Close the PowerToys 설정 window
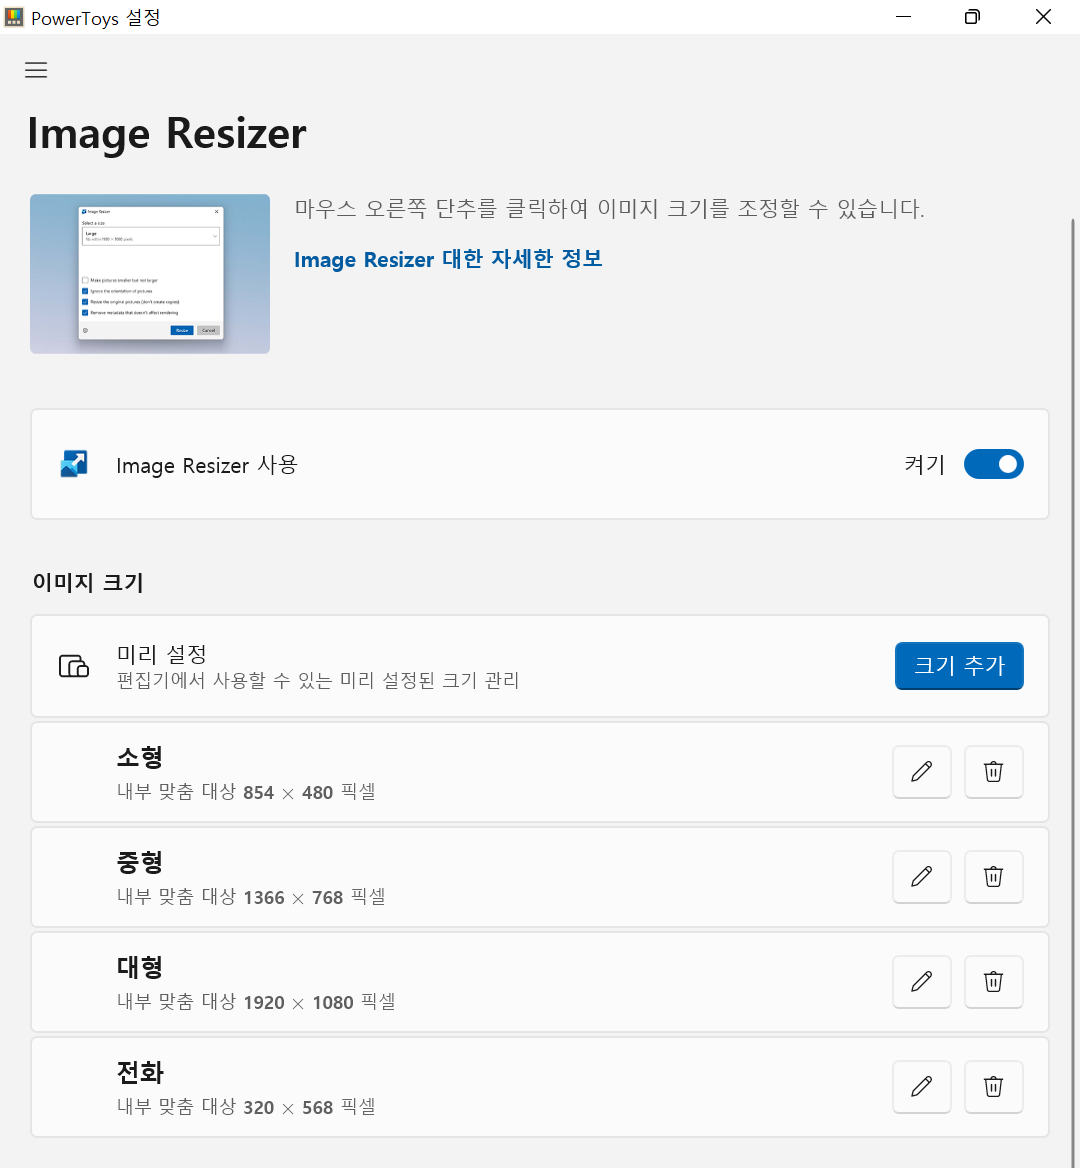Viewport: 1080px width, 1168px height. [1044, 16]
